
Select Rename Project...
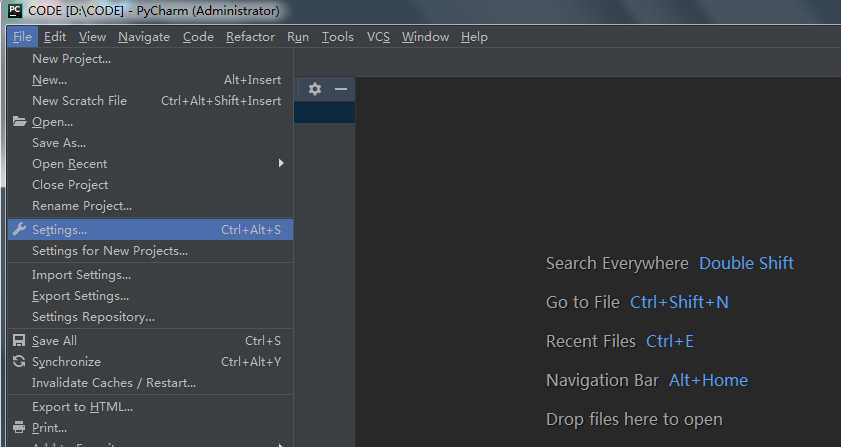tap(151, 206)
